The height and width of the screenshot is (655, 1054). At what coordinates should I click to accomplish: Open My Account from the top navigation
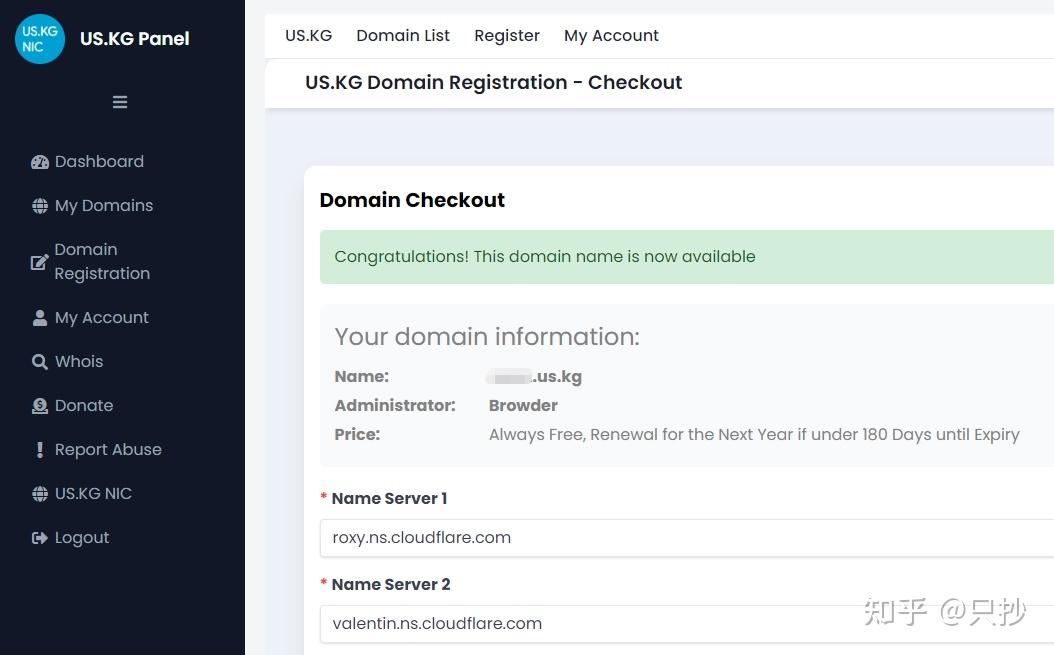pos(611,35)
